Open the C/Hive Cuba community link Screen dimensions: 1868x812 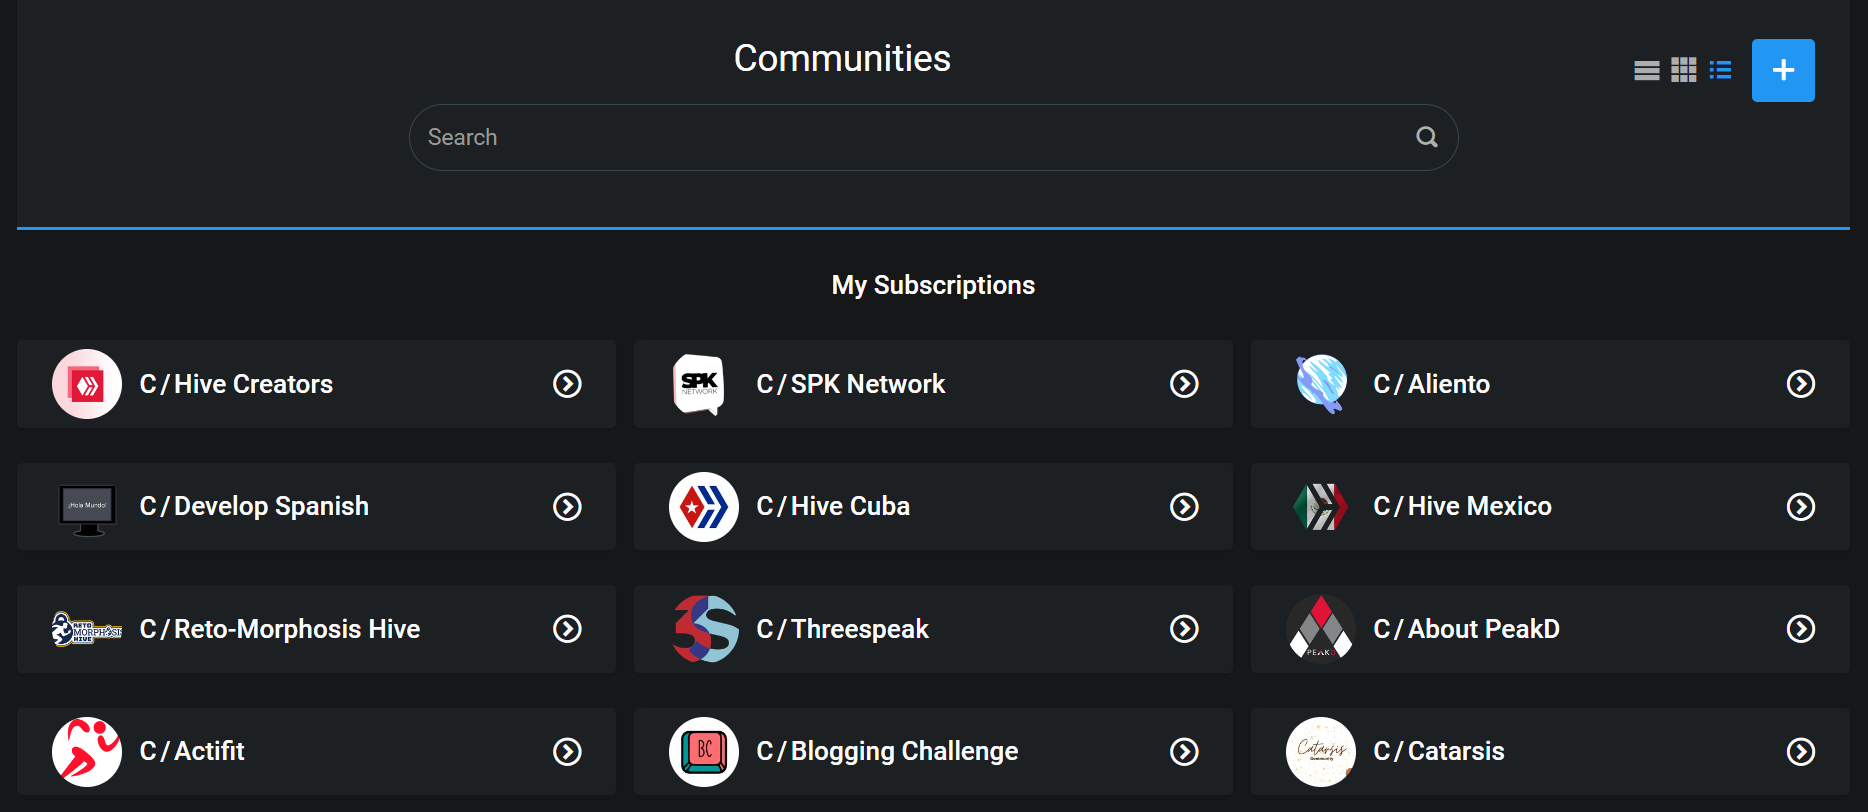pos(833,506)
